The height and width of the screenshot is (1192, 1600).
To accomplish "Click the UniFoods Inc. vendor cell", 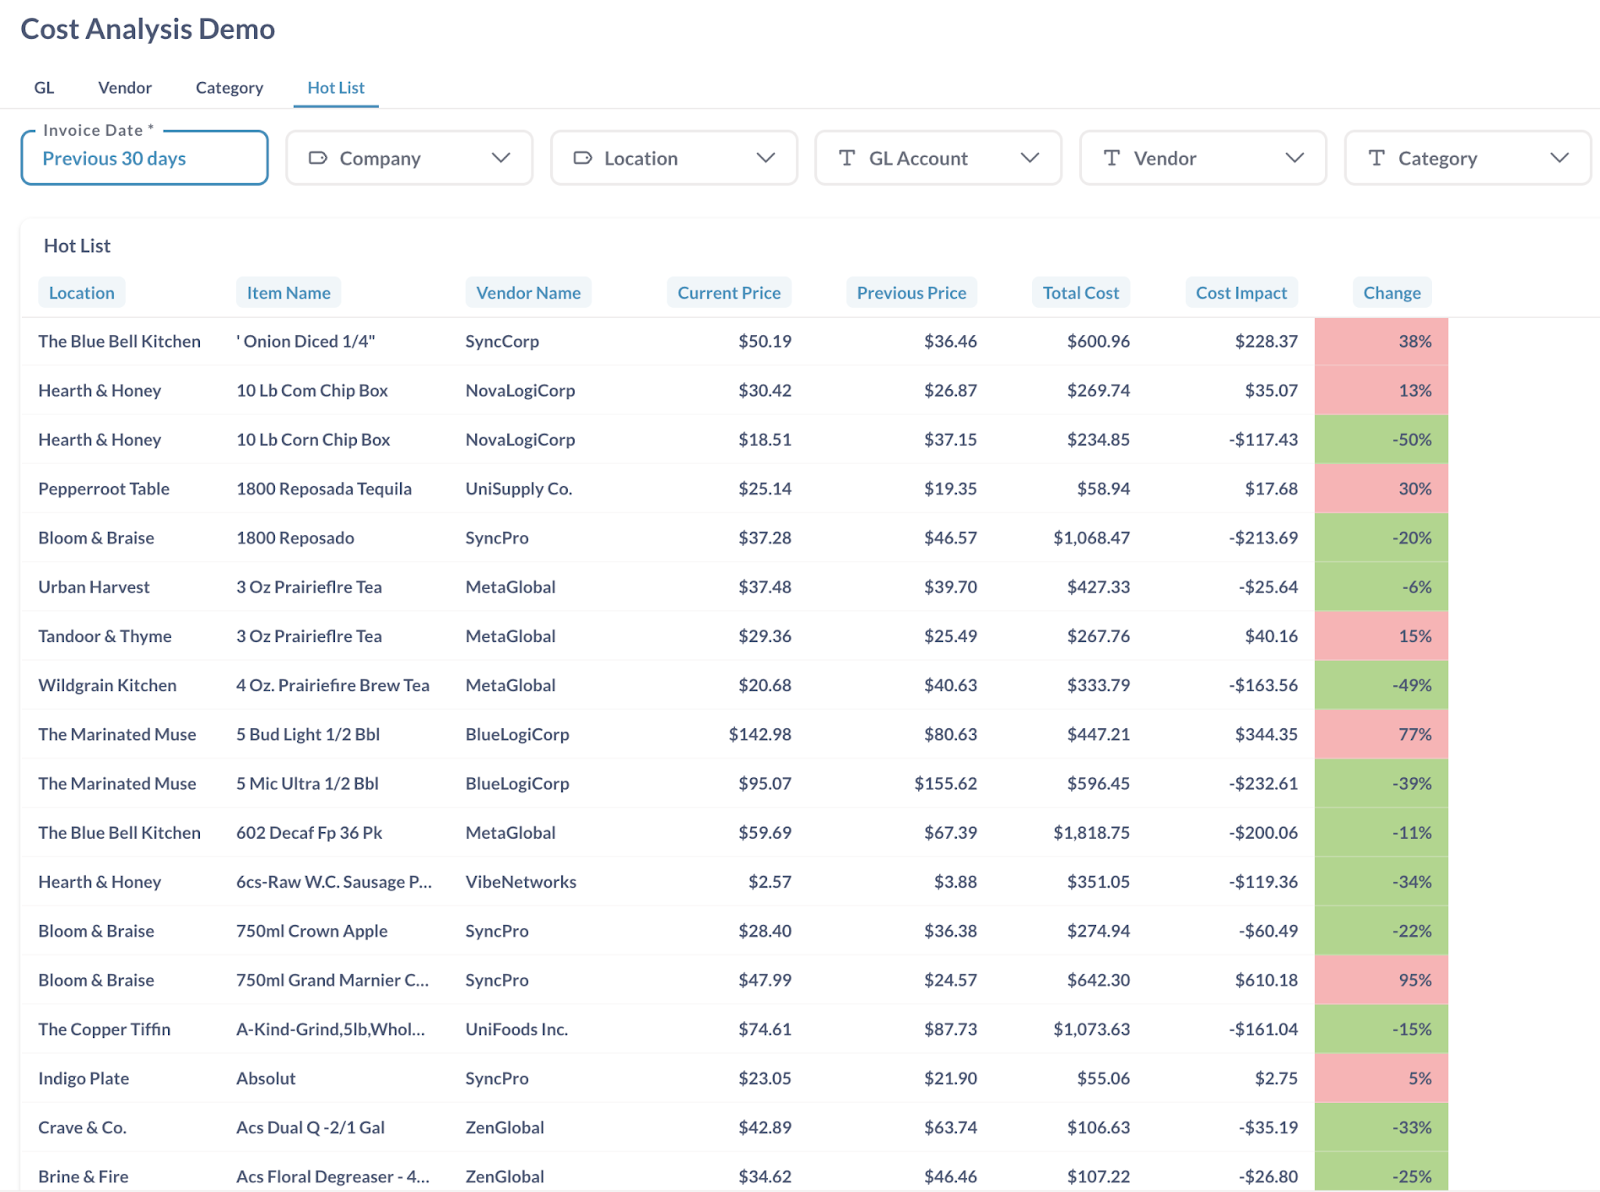I will (x=517, y=1029).
